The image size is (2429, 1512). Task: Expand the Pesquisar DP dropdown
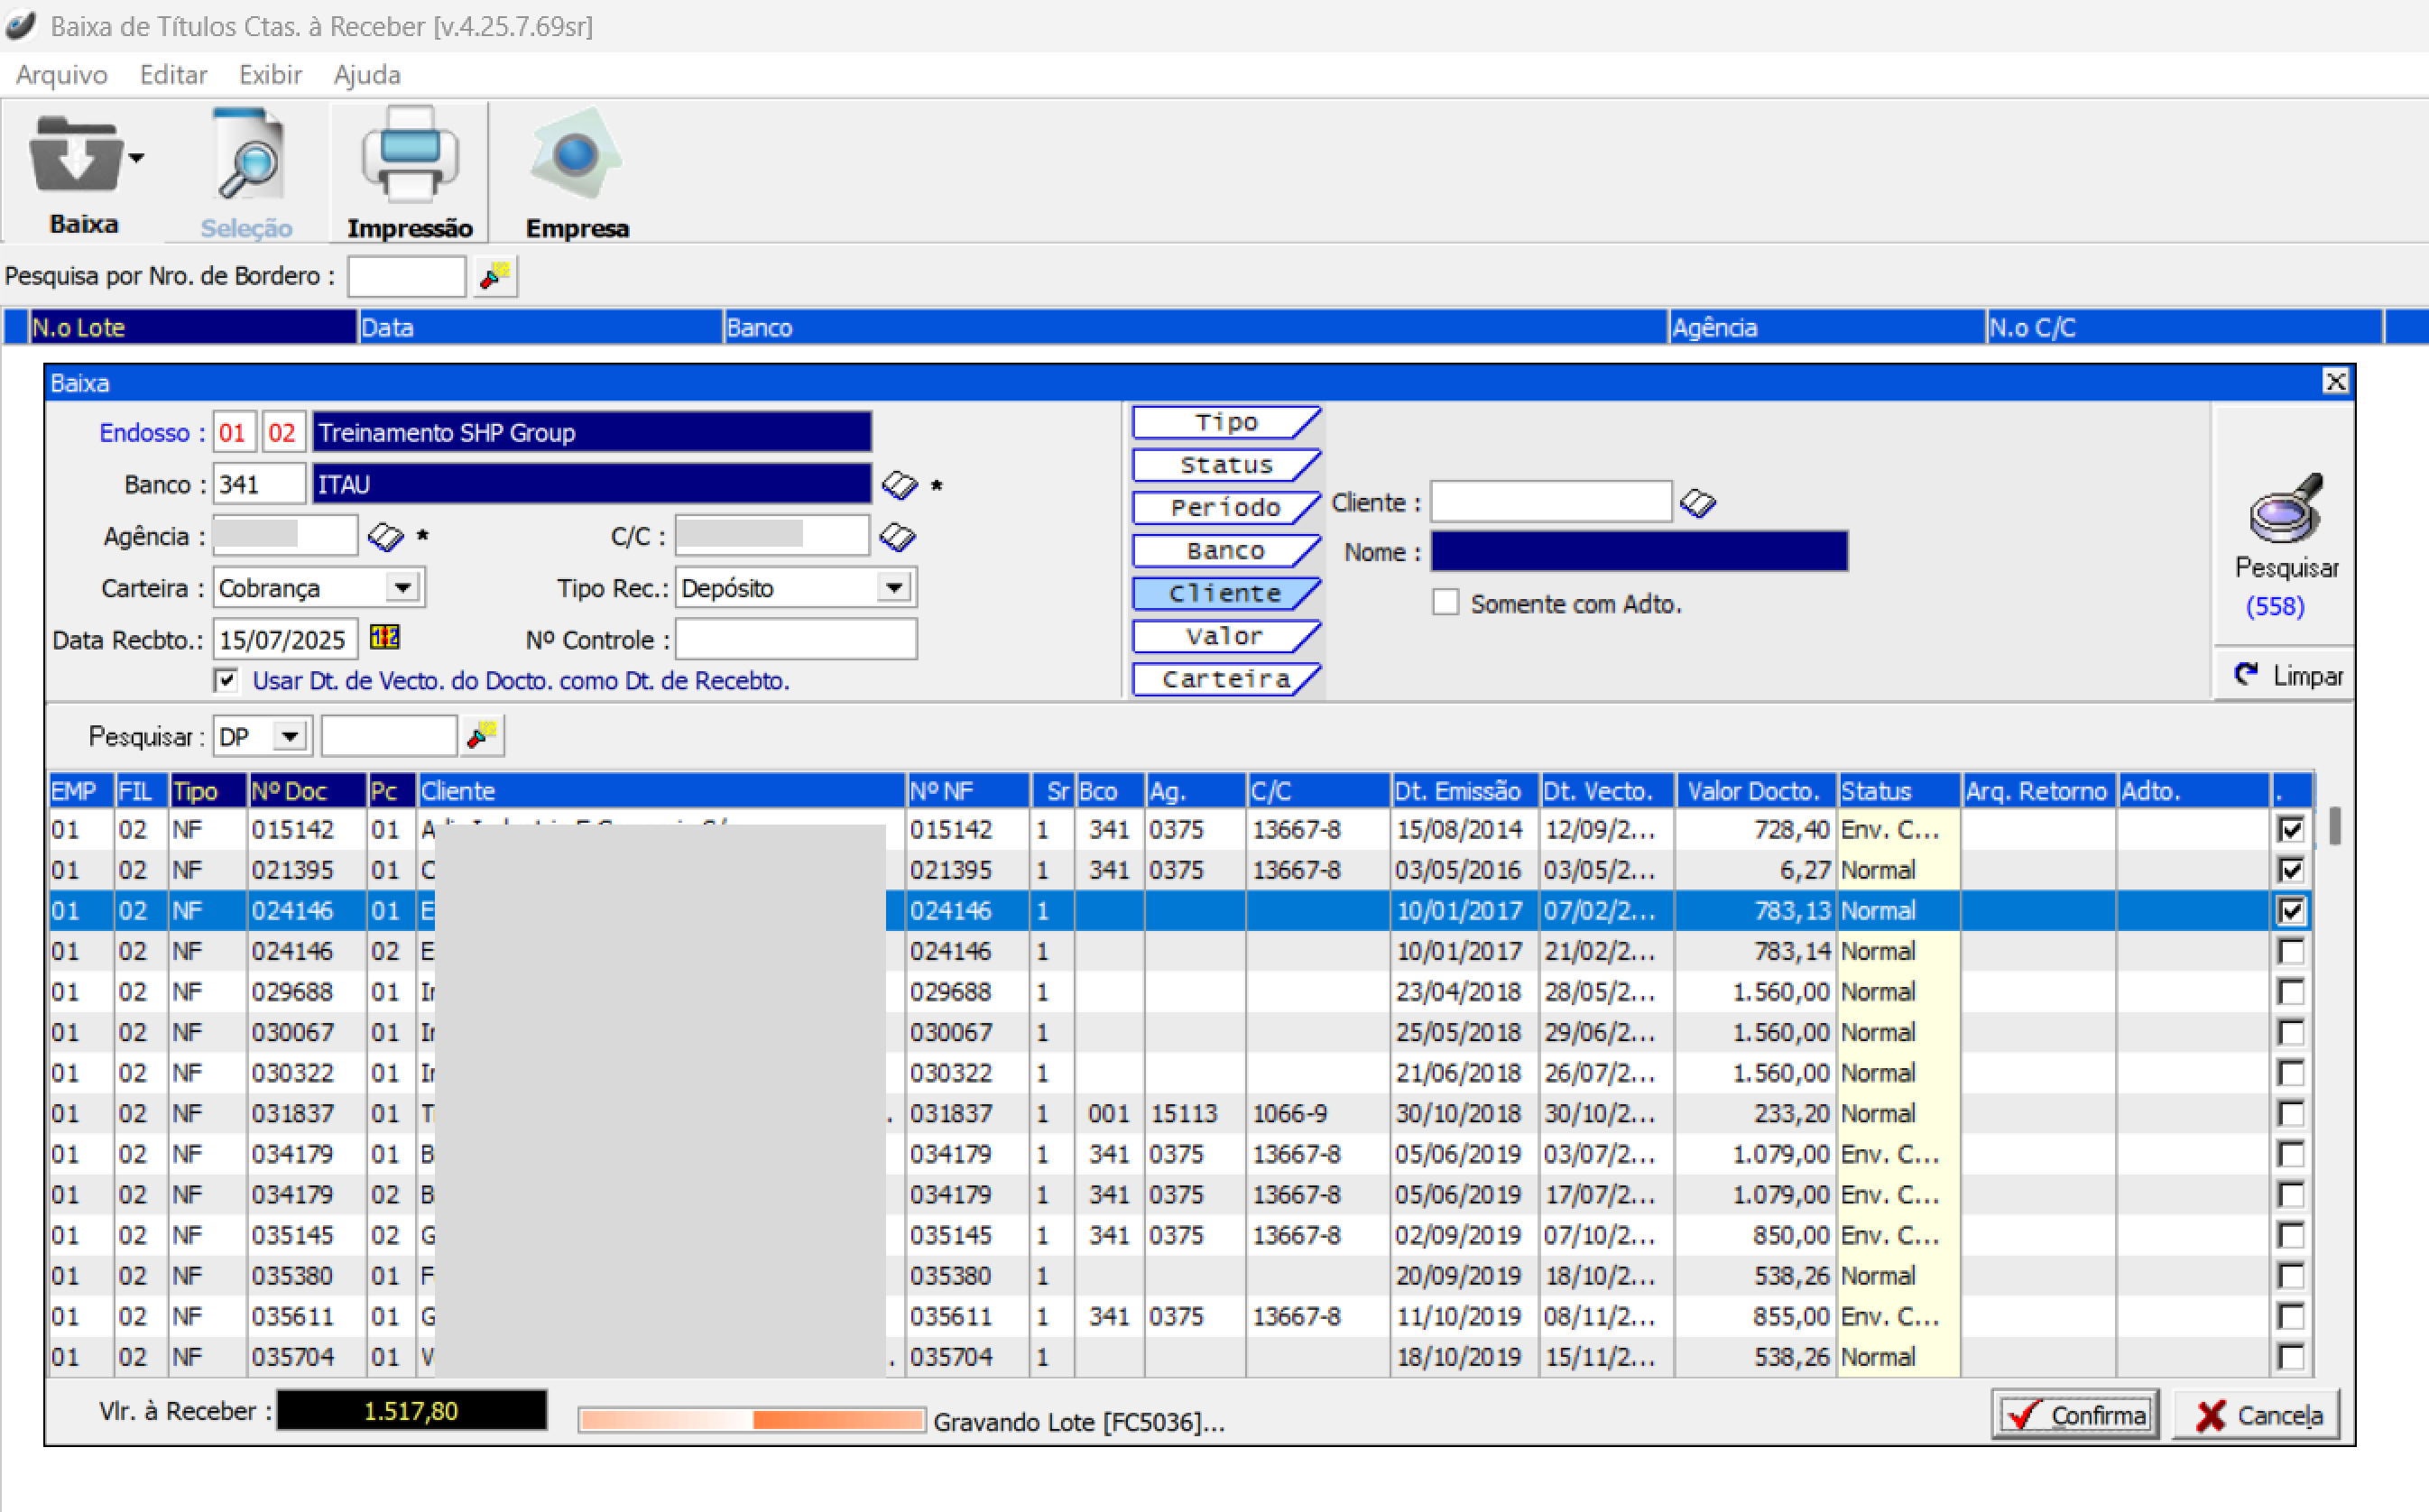pyautogui.click(x=290, y=737)
